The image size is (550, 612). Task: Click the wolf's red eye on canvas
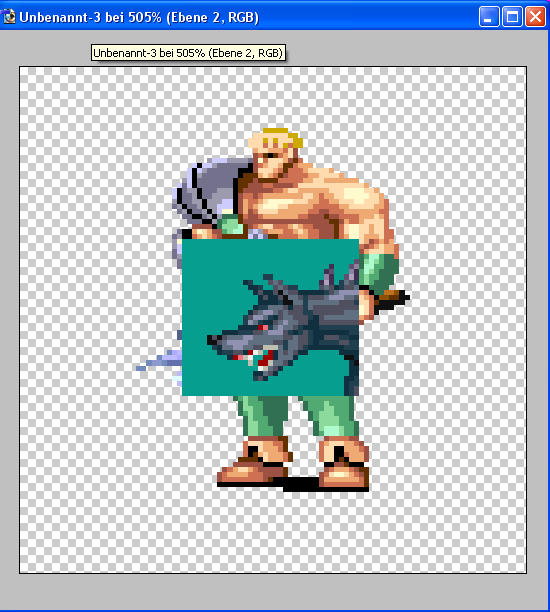(x=263, y=327)
